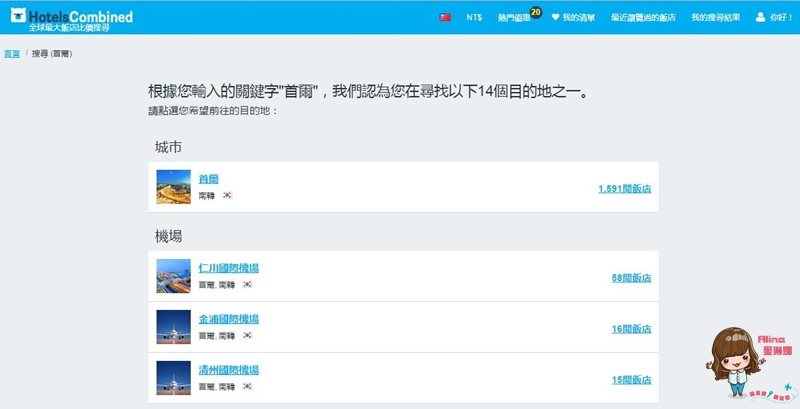Open the HotelsCombined logo homepage
The width and height of the screenshot is (800, 409).
pos(71,16)
